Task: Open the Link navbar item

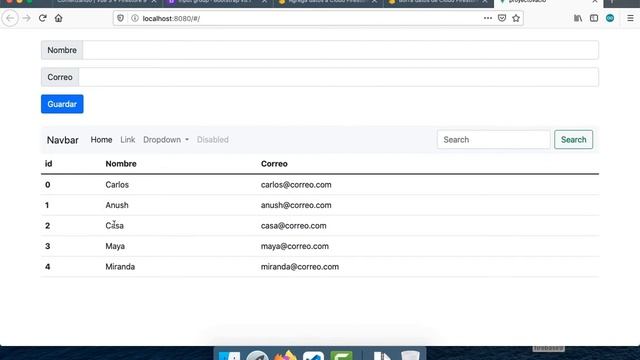Action: pyautogui.click(x=127, y=140)
